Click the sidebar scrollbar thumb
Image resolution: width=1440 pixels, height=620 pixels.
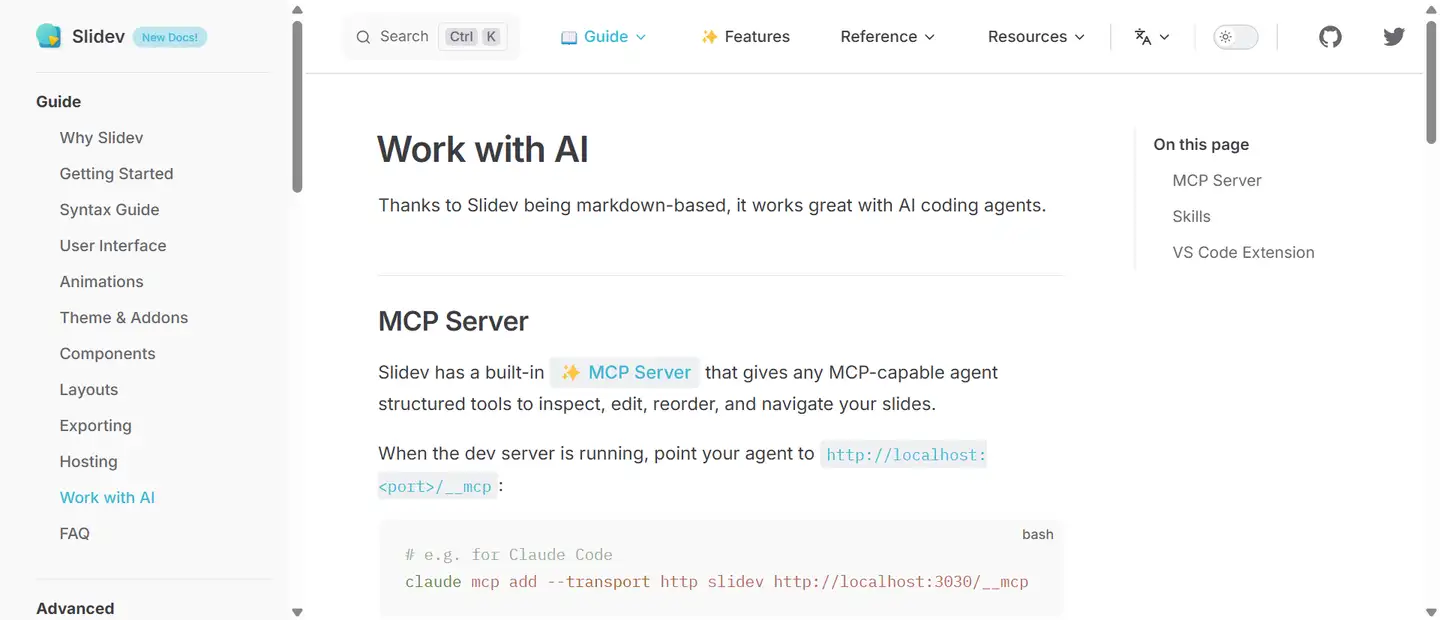point(297,106)
